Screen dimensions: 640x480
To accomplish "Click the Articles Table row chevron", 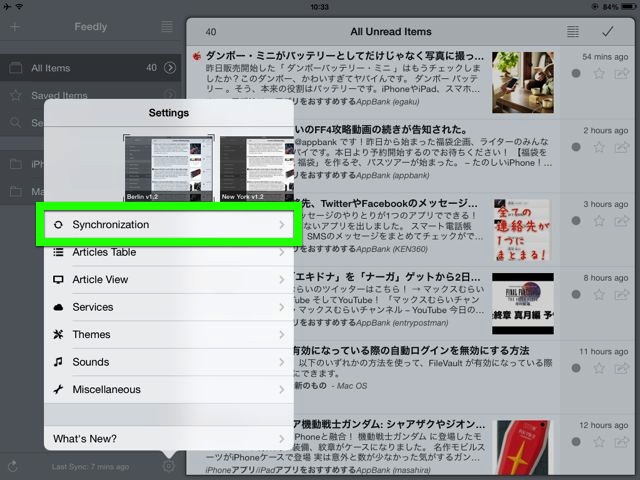I will (x=282, y=252).
